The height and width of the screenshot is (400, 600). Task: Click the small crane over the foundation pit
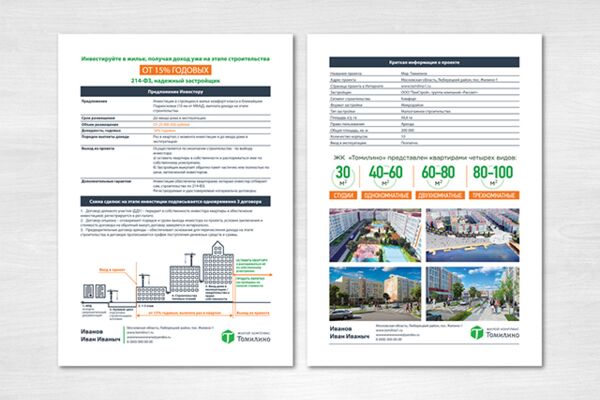pos(113,296)
